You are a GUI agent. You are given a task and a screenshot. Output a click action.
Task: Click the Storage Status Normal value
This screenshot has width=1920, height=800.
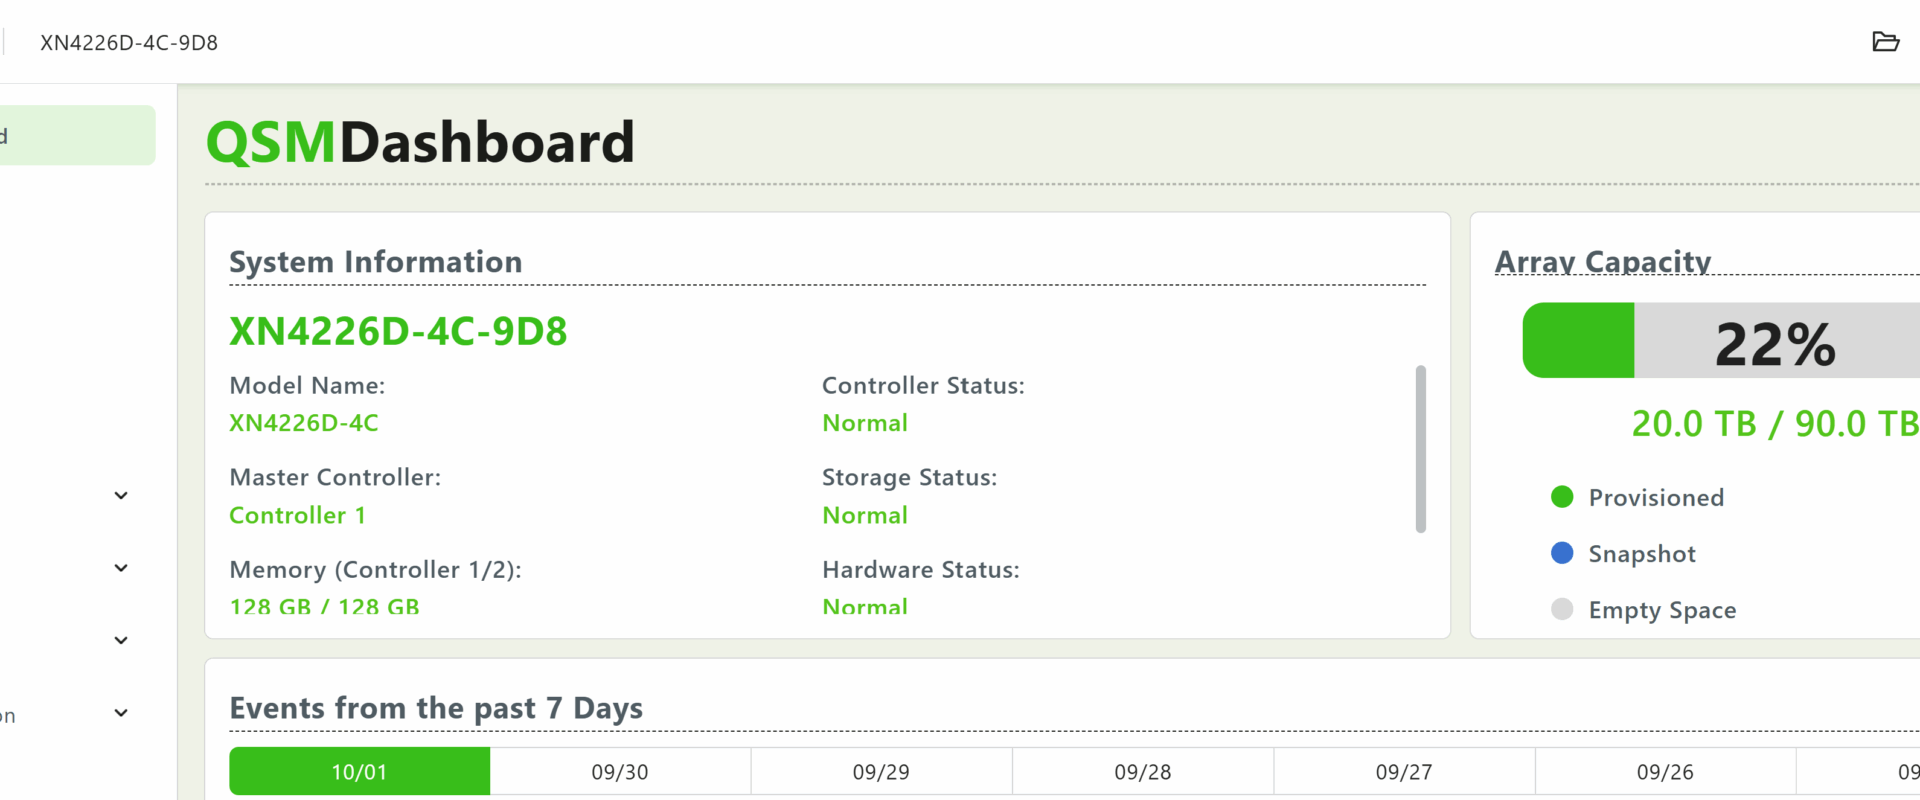pos(864,515)
